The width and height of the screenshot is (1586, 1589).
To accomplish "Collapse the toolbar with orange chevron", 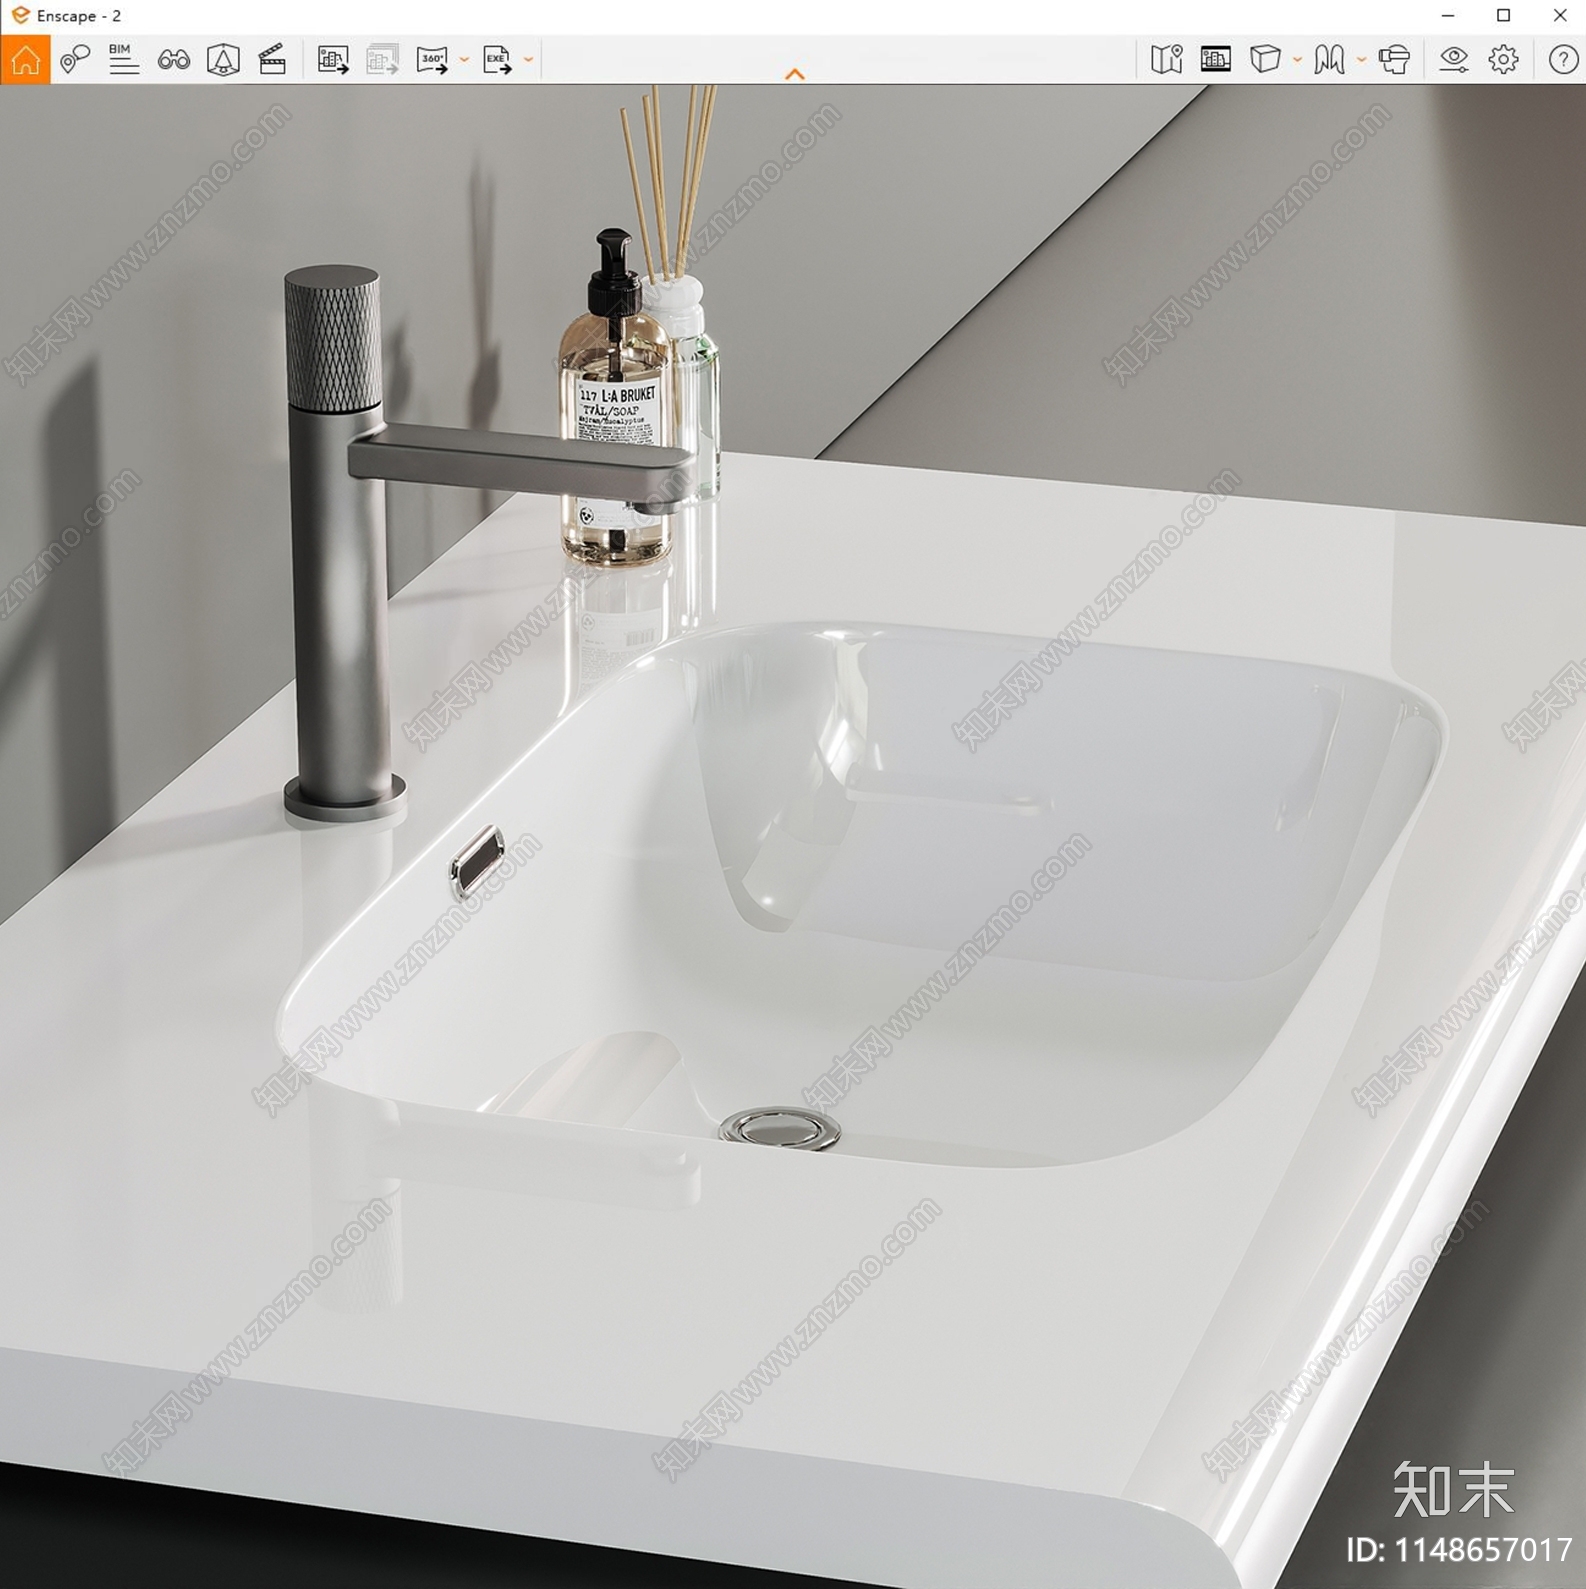I will click(795, 74).
